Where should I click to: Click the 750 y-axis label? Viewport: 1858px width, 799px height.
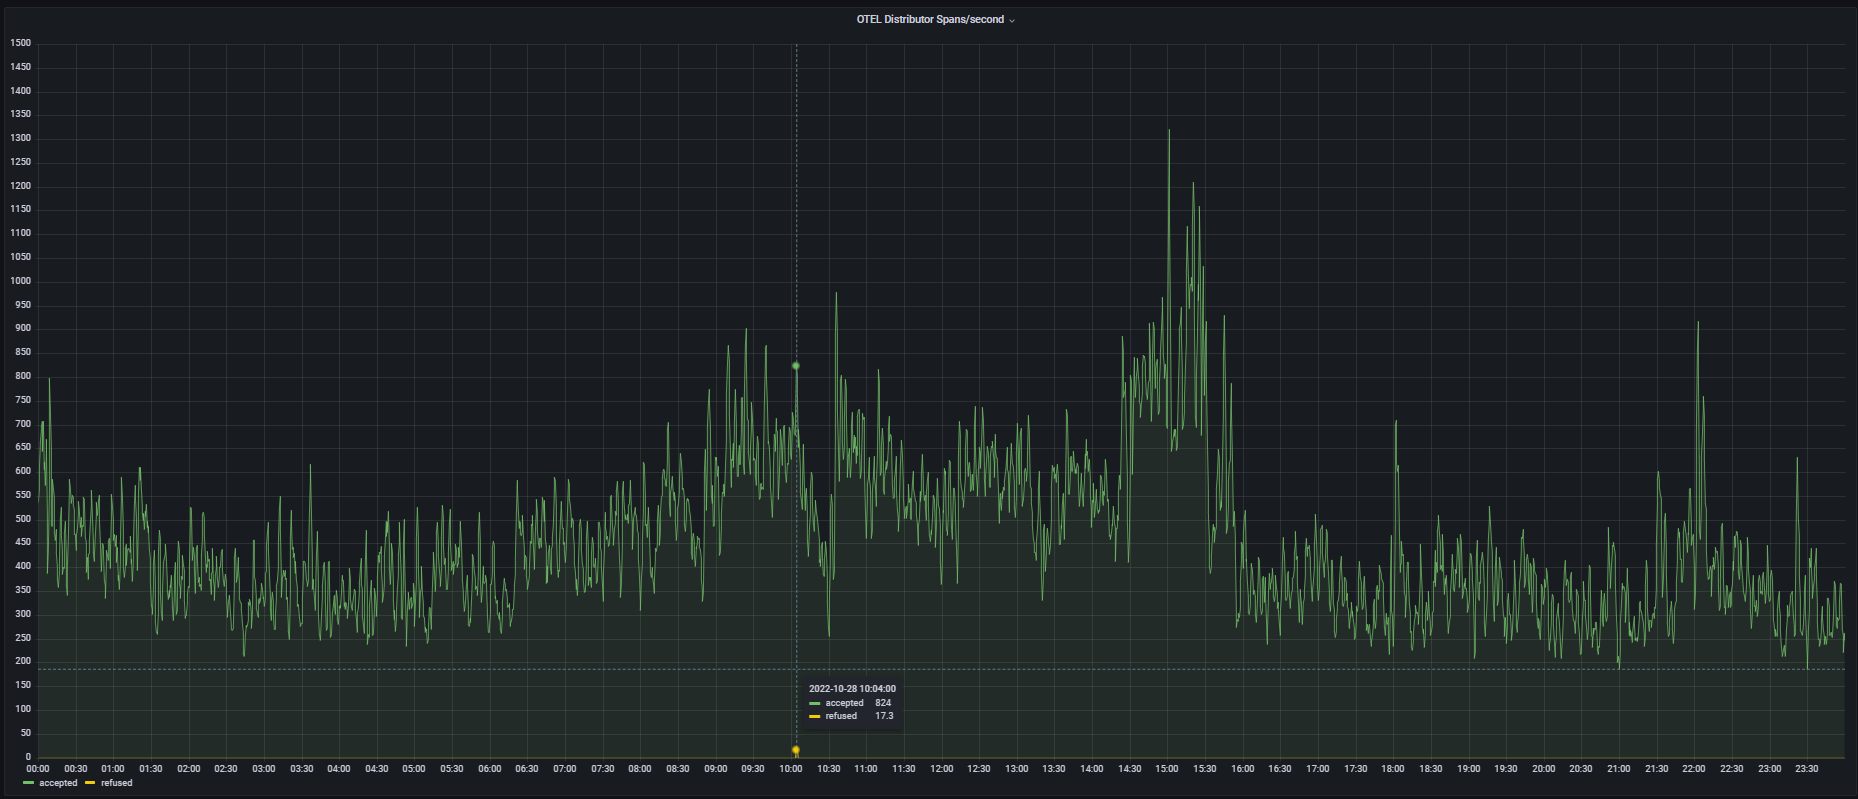[x=23, y=400]
